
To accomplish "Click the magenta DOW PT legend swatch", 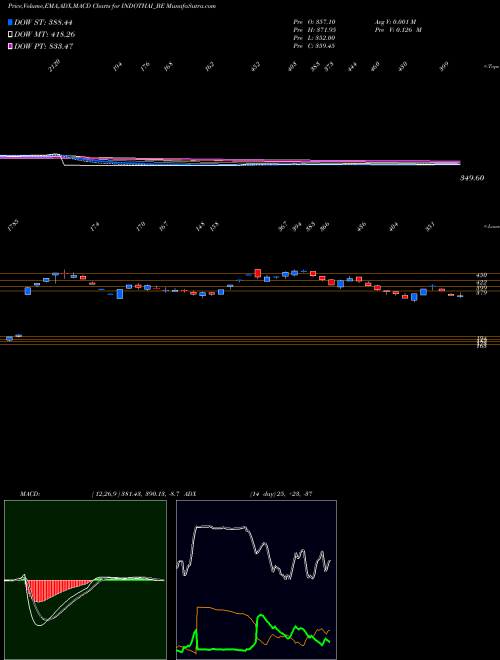I will [x=10, y=46].
